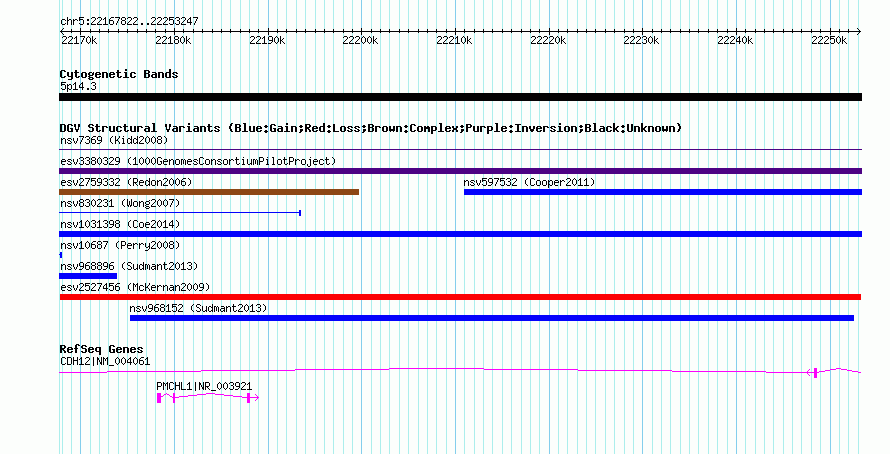
Task: Open the nsv597532 (Cooper2011) variant label
Action: click(529, 182)
